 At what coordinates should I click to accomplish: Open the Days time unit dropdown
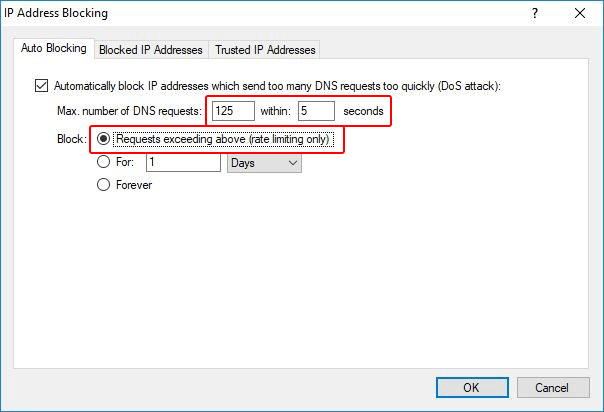coord(264,163)
